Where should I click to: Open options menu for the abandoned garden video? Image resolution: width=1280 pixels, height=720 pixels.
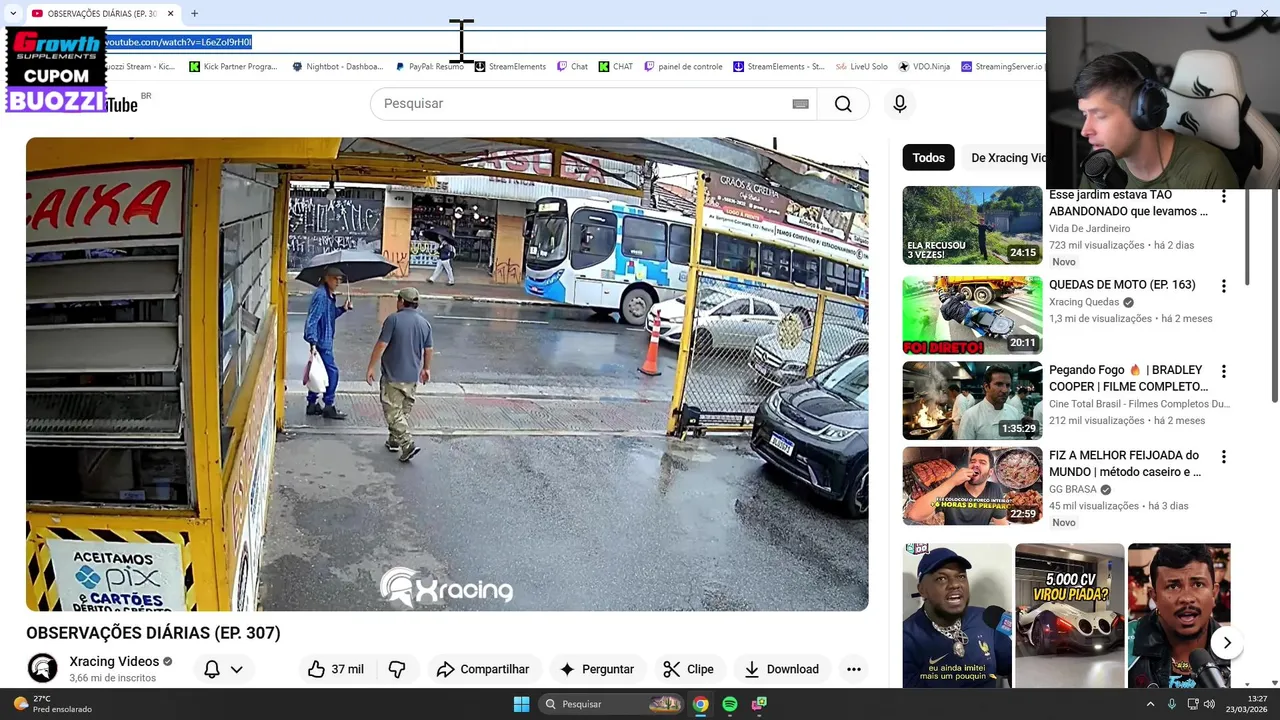point(1223,196)
